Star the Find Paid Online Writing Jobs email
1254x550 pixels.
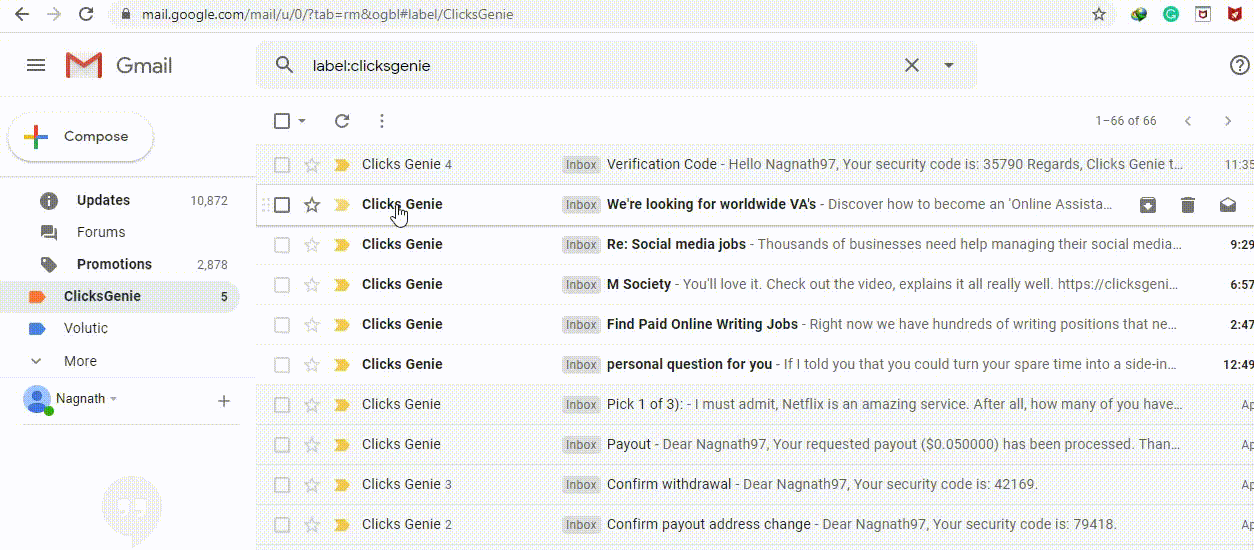coord(312,325)
